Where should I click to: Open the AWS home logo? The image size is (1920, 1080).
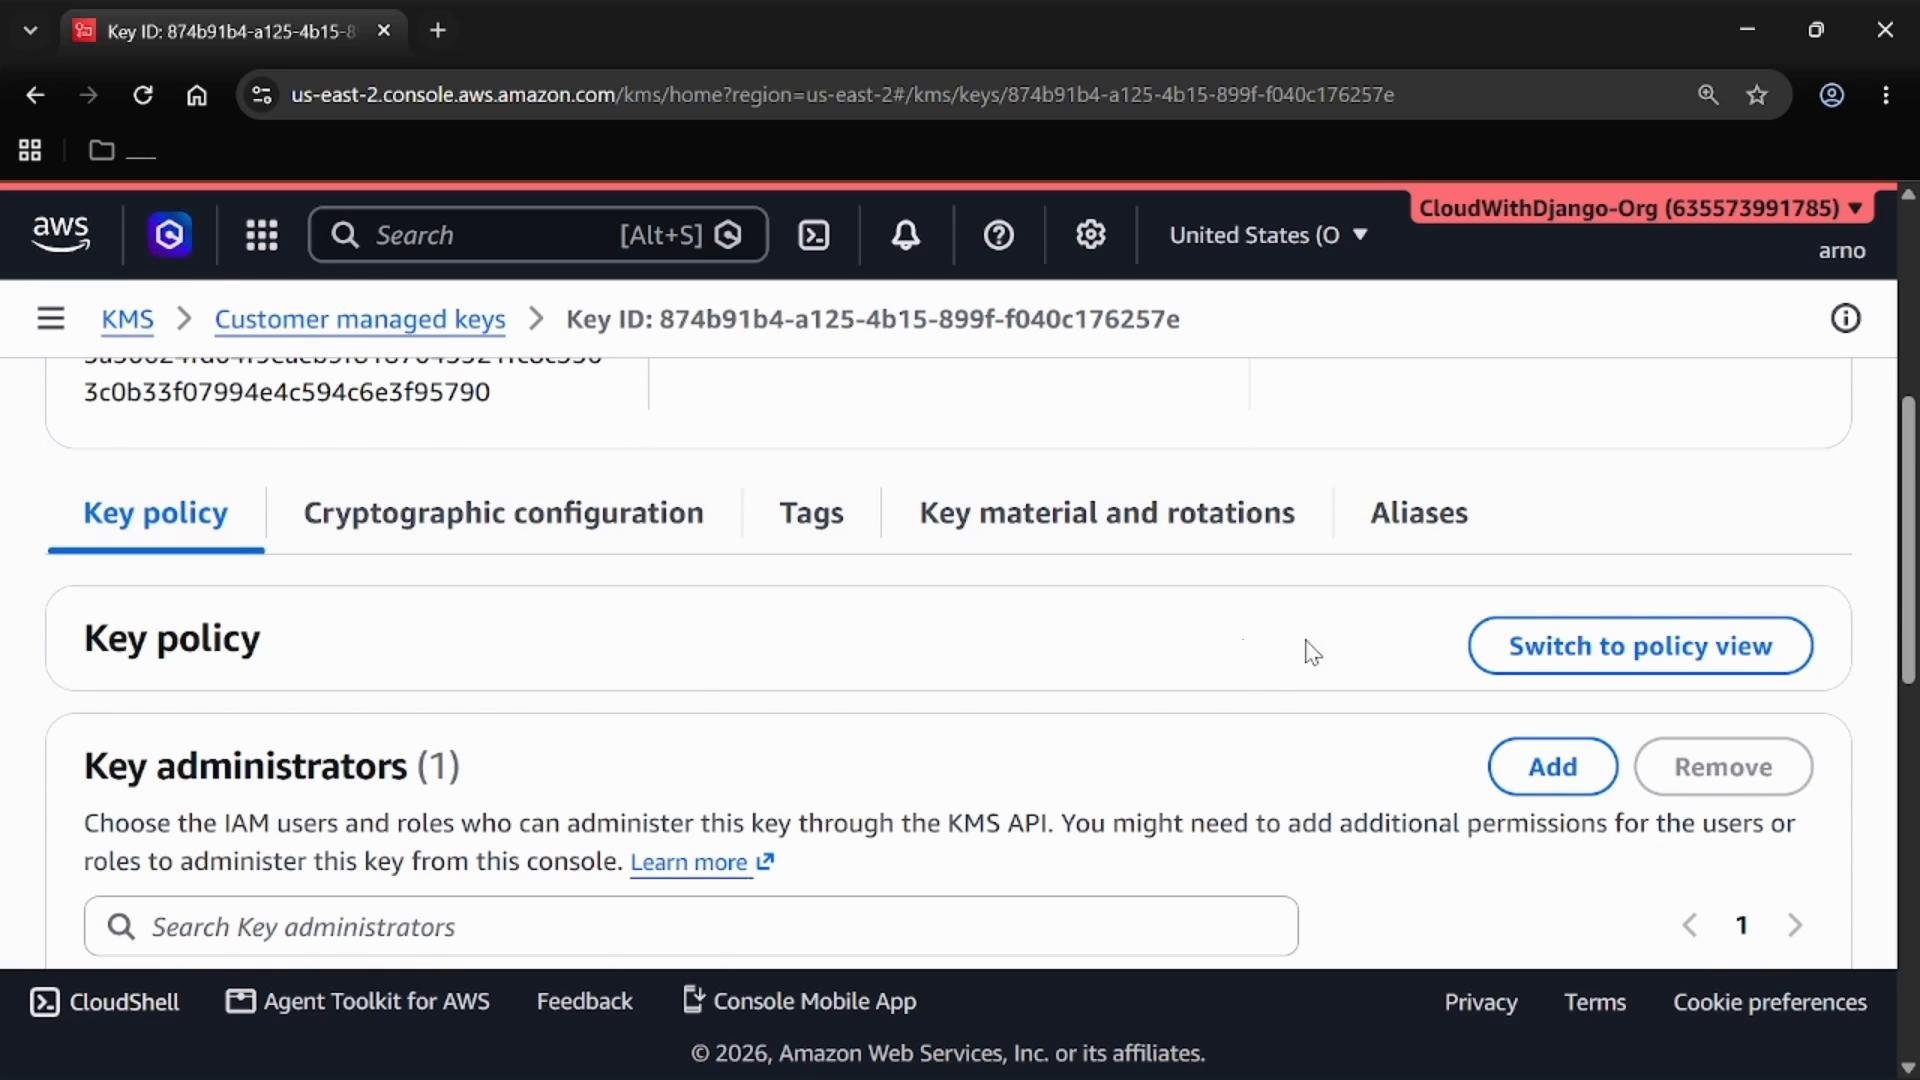[61, 235]
